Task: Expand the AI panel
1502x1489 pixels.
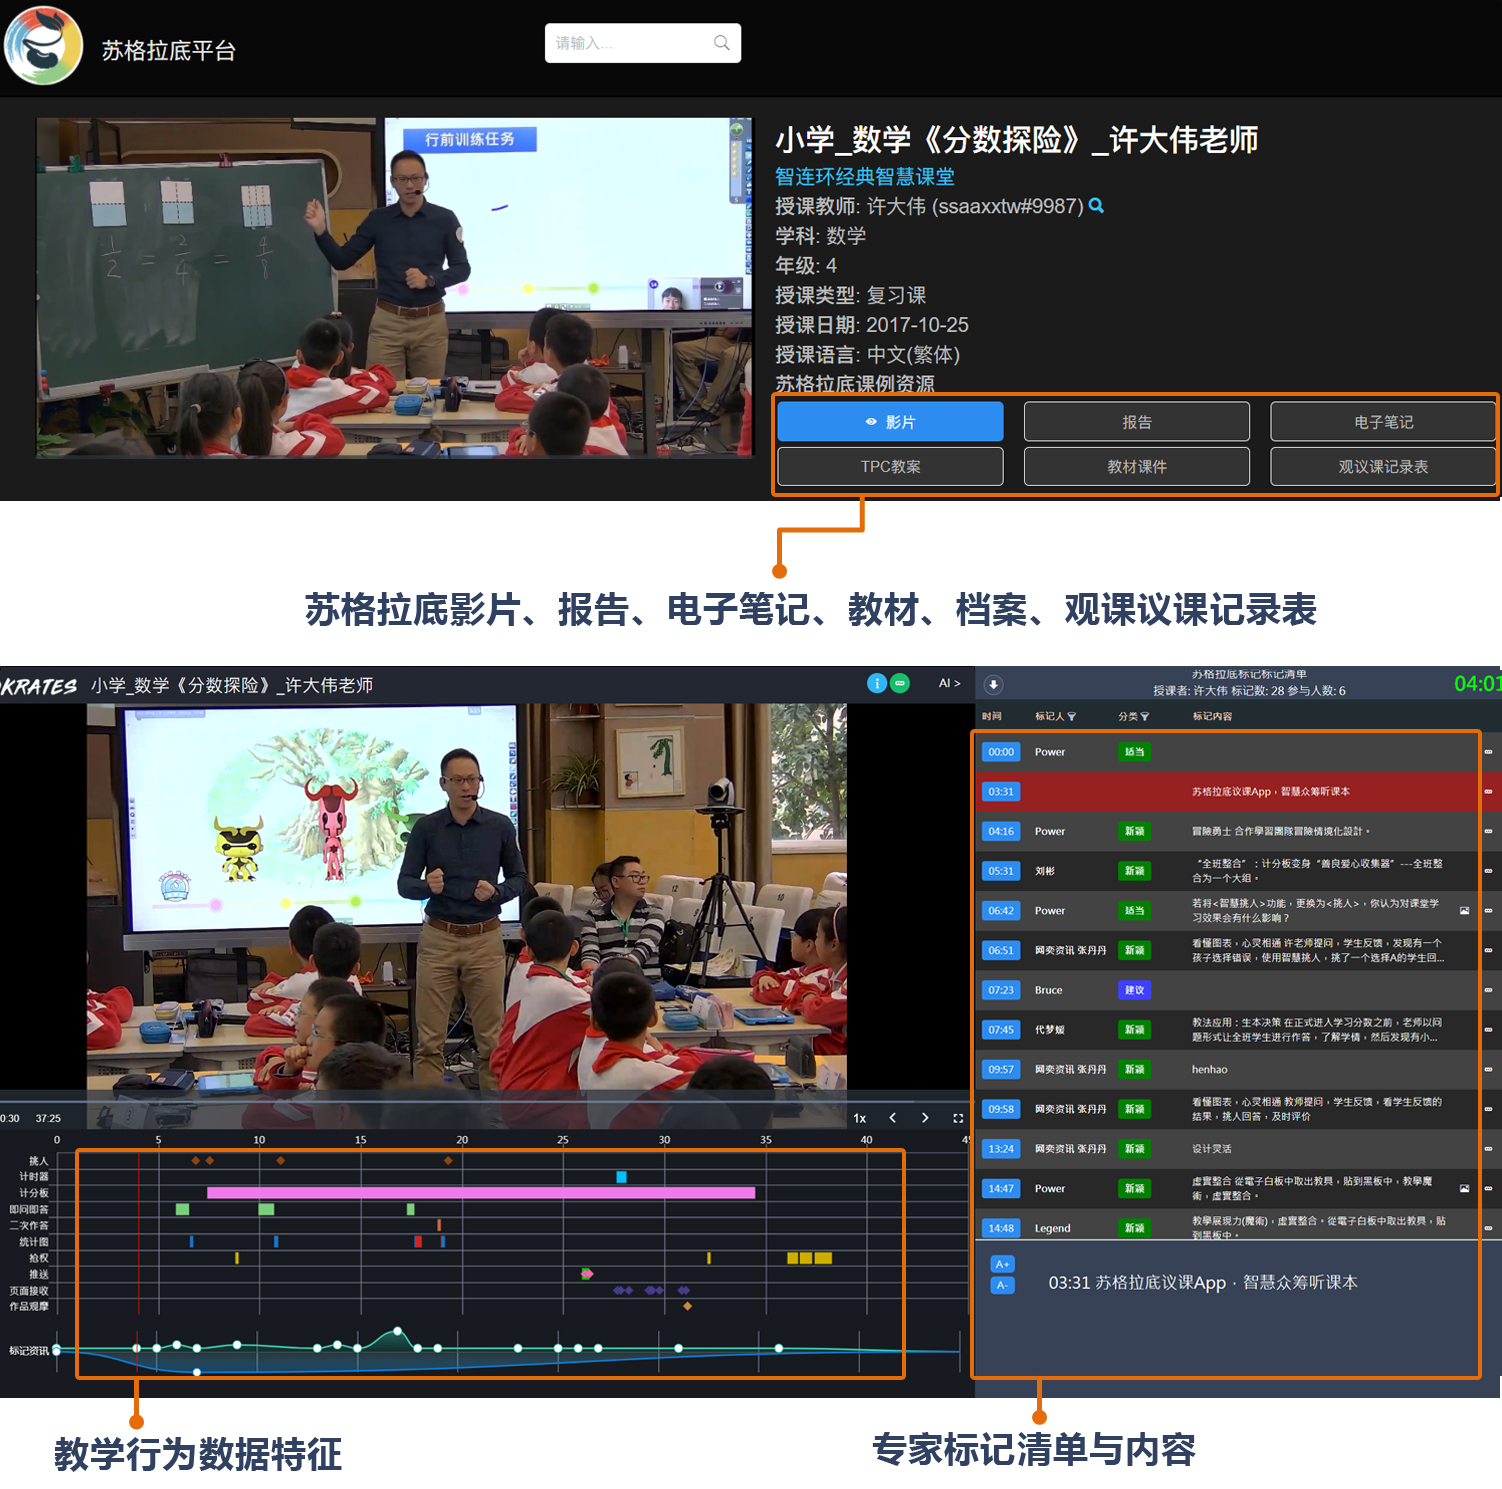Action: 949,684
